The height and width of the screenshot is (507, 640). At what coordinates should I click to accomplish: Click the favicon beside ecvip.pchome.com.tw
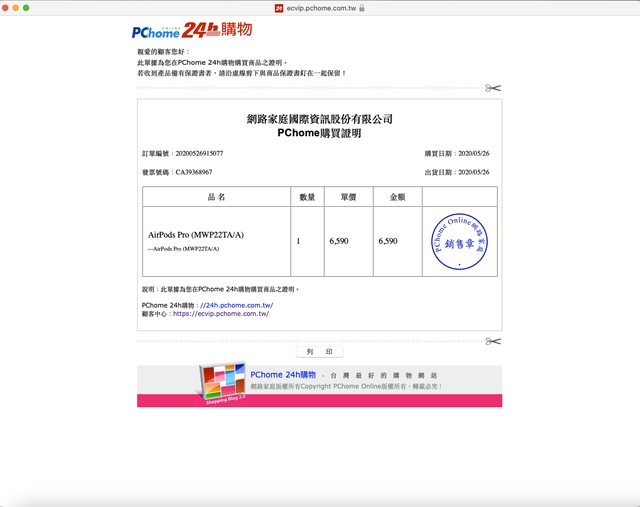pos(279,8)
